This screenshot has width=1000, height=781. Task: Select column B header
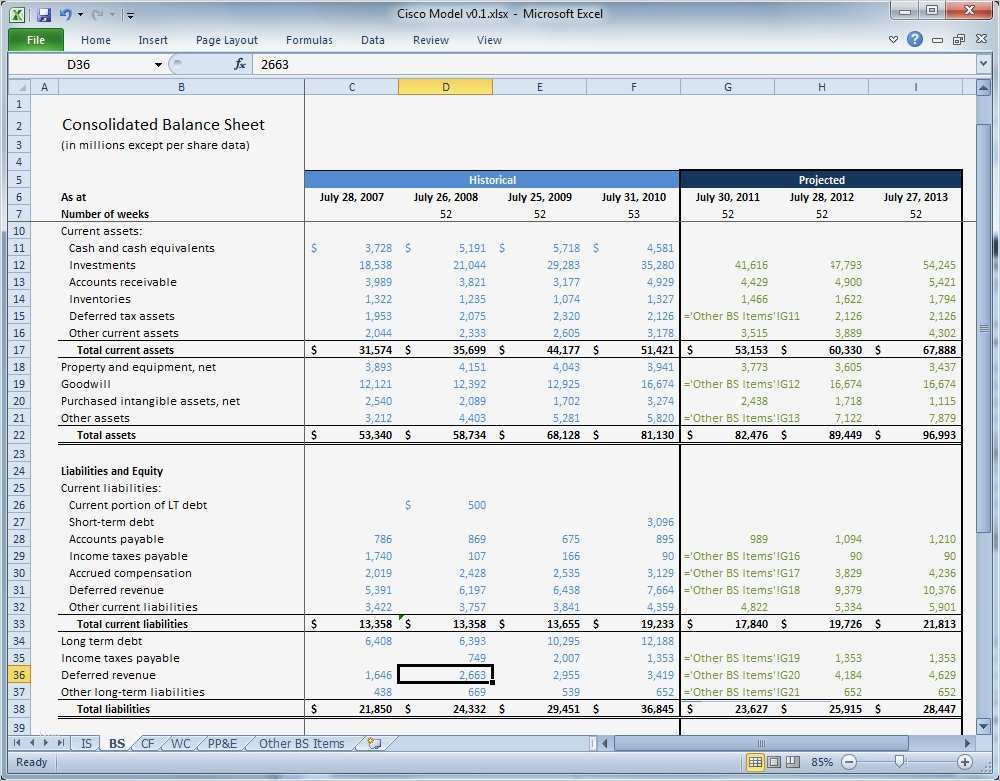click(181, 87)
